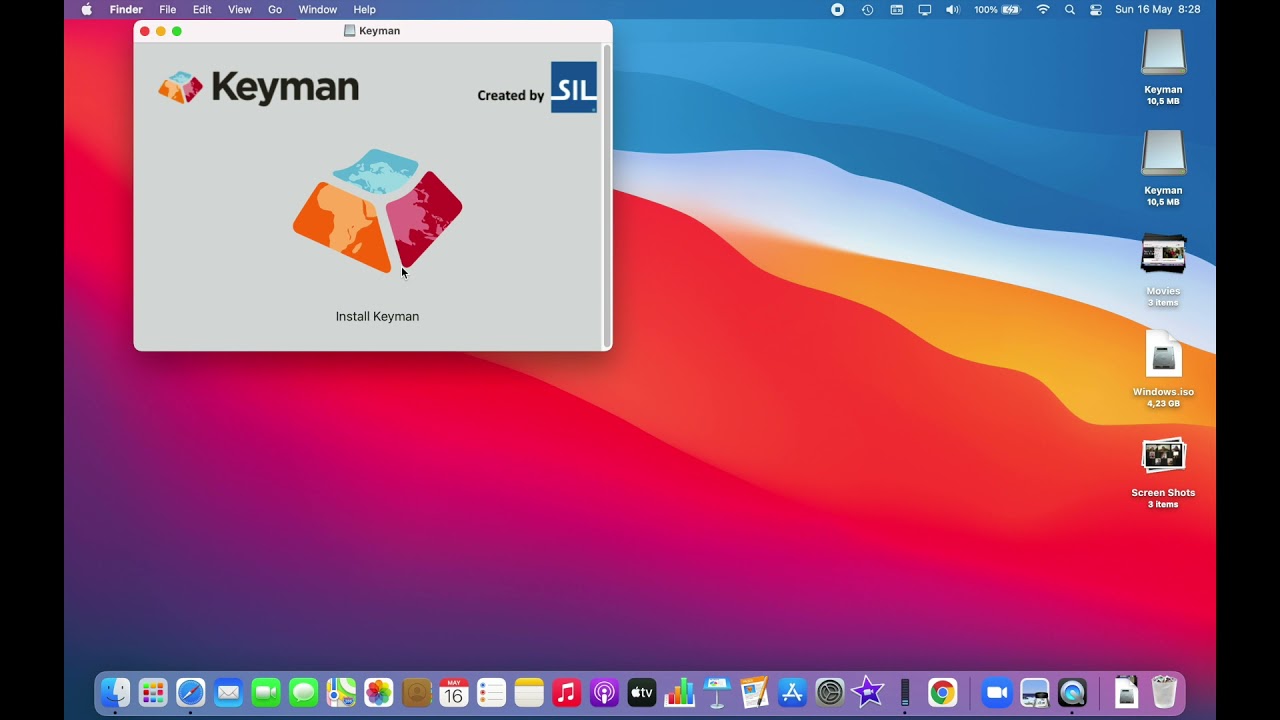The width and height of the screenshot is (1280, 720).
Task: Open Time Machine menu bar icon
Action: point(867,10)
